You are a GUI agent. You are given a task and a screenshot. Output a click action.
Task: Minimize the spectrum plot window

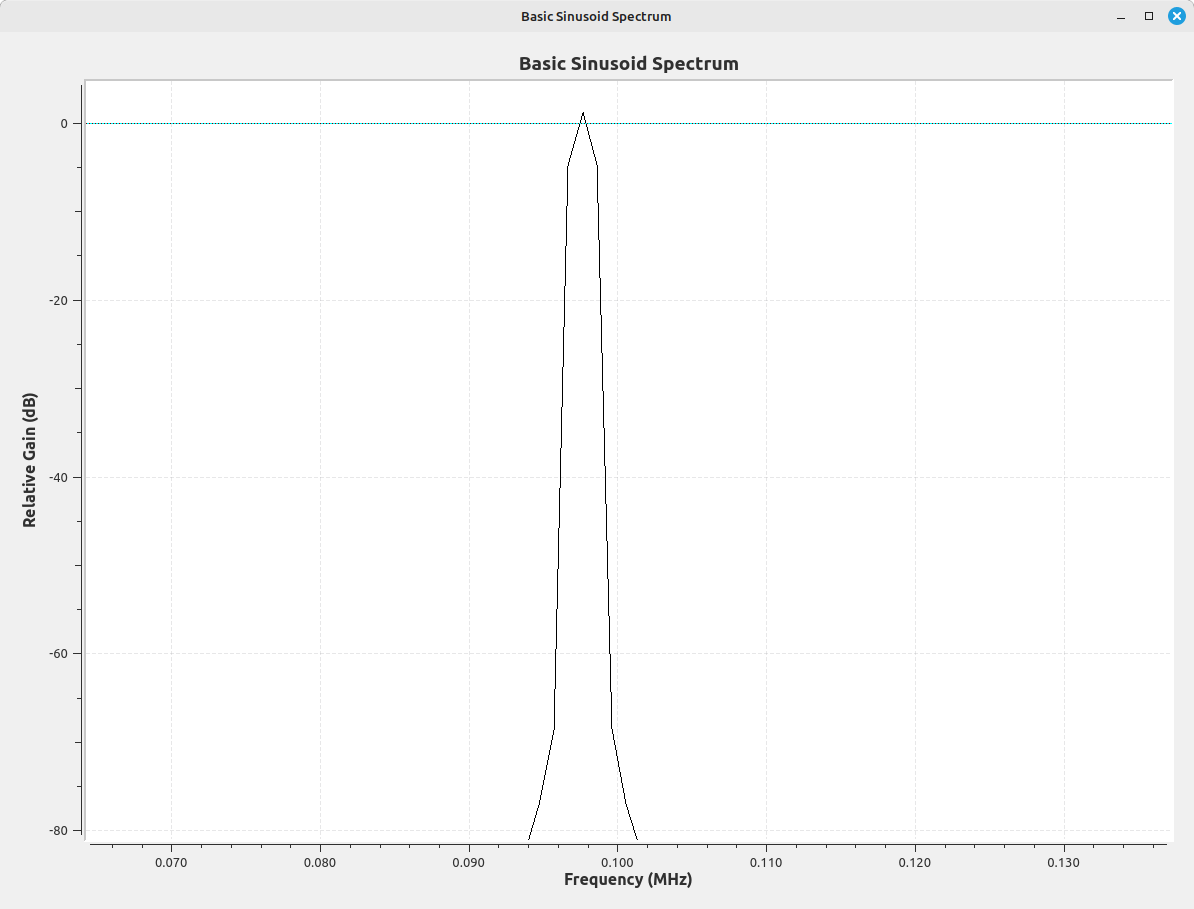[x=1121, y=16]
